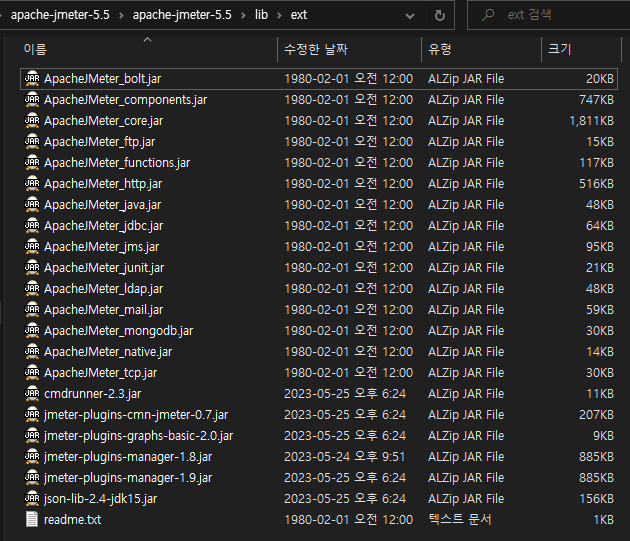
Task: Select file name ApacheJMeter_components.jar
Action: [x=125, y=99]
